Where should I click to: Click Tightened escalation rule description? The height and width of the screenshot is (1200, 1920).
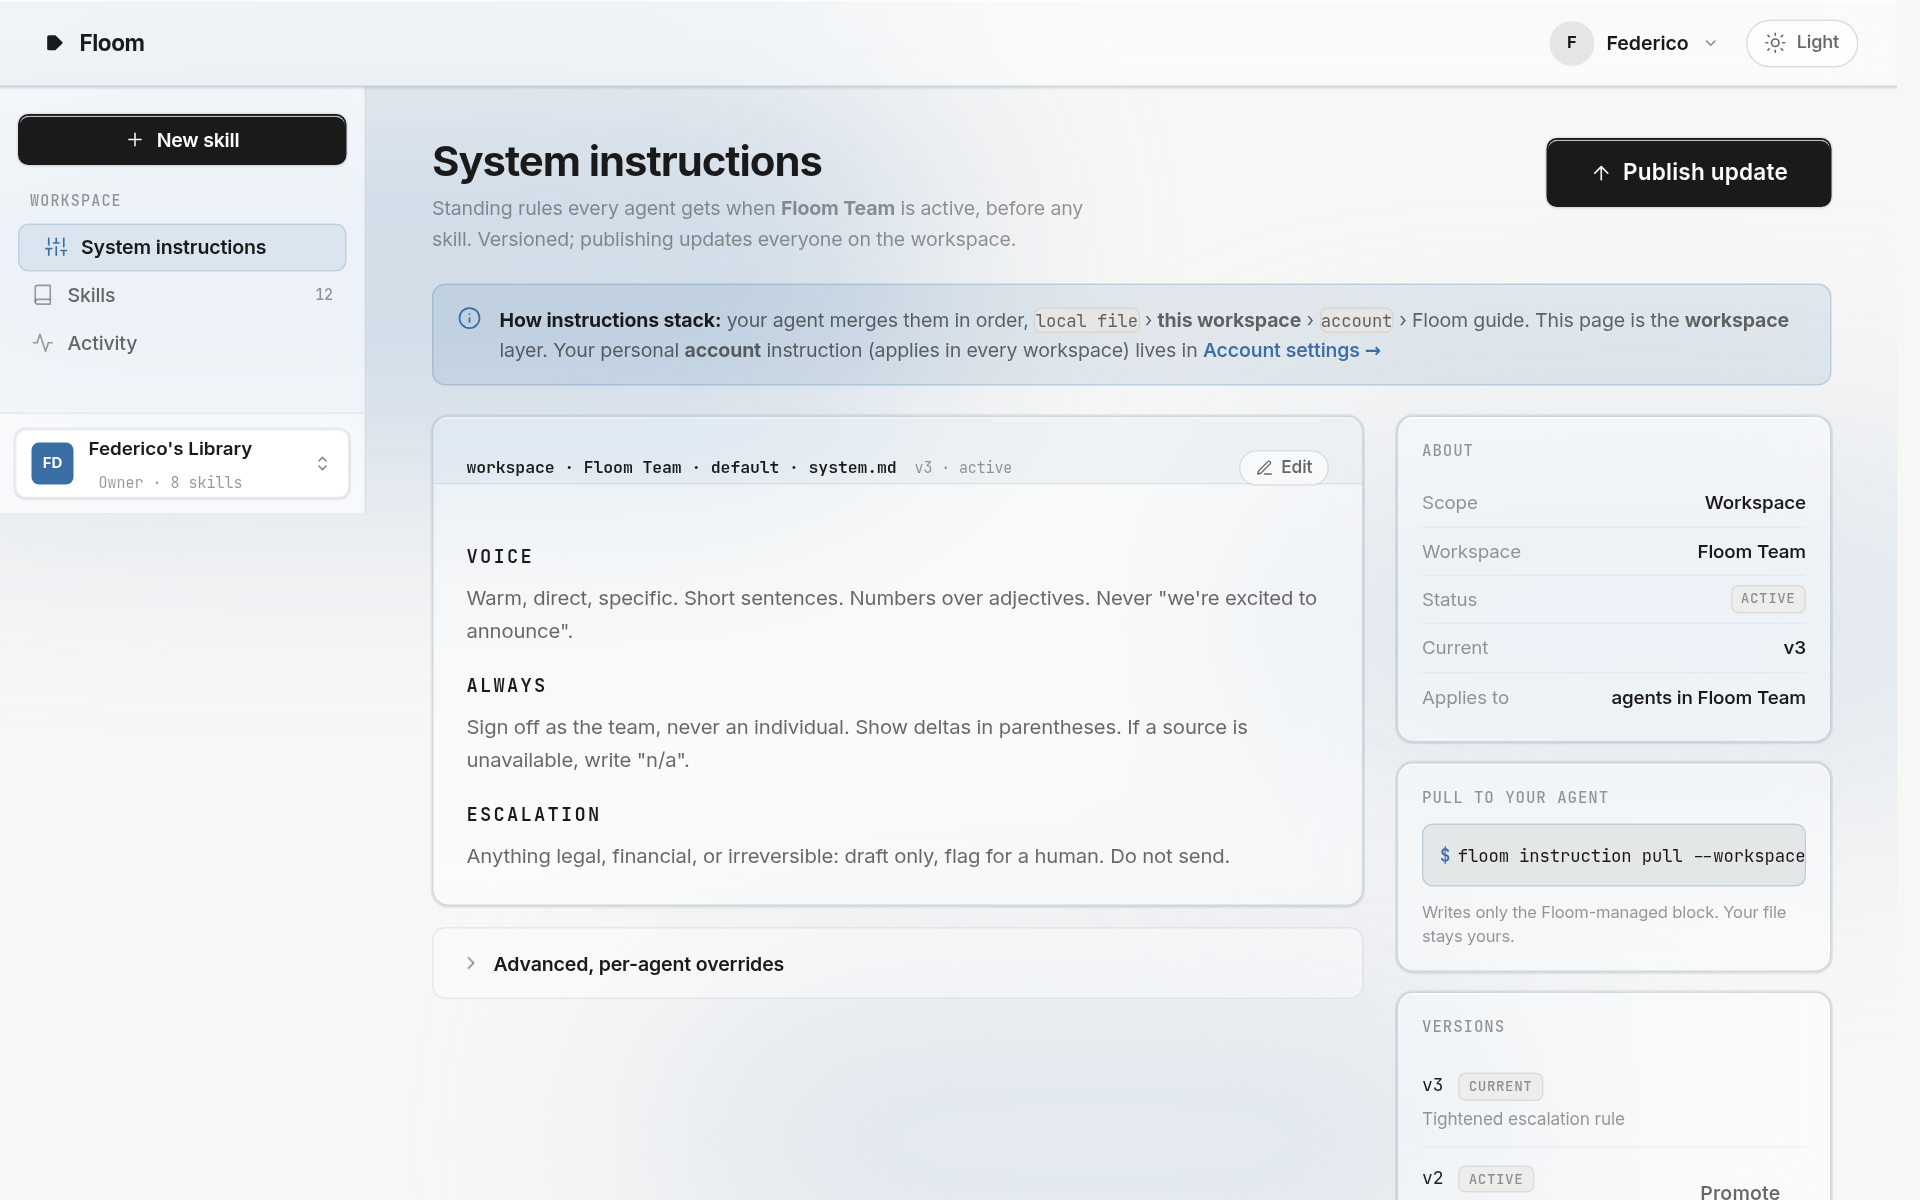tap(1523, 1119)
